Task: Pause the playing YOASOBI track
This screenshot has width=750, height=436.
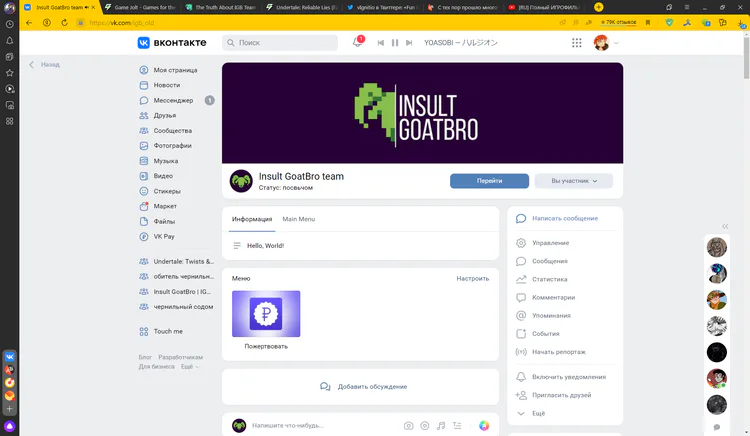Action: [395, 43]
